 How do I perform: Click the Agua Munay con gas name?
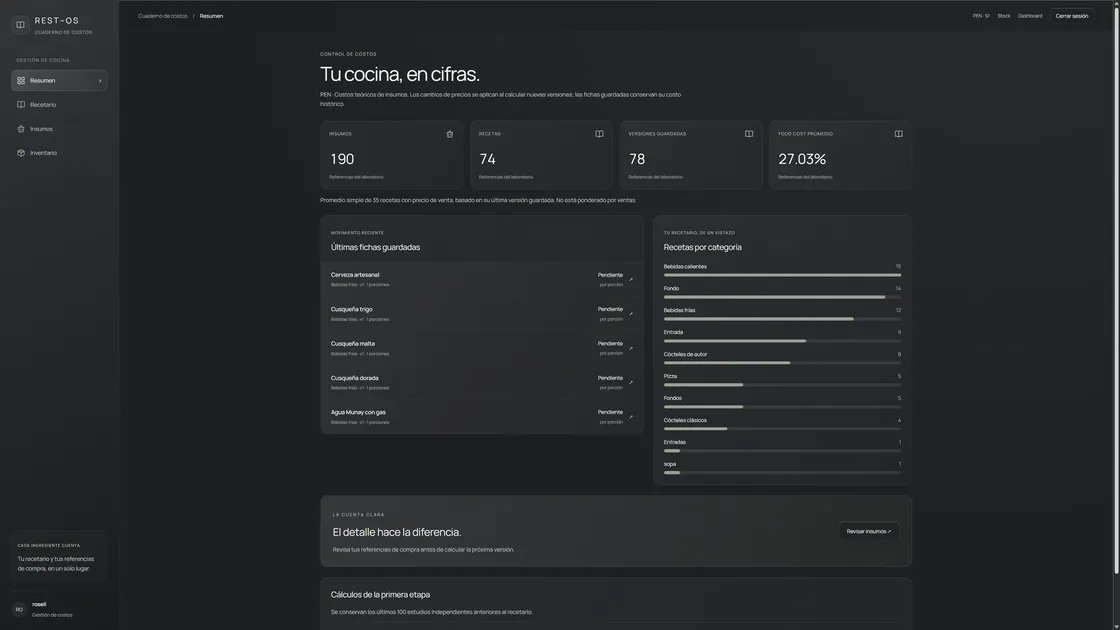(358, 412)
